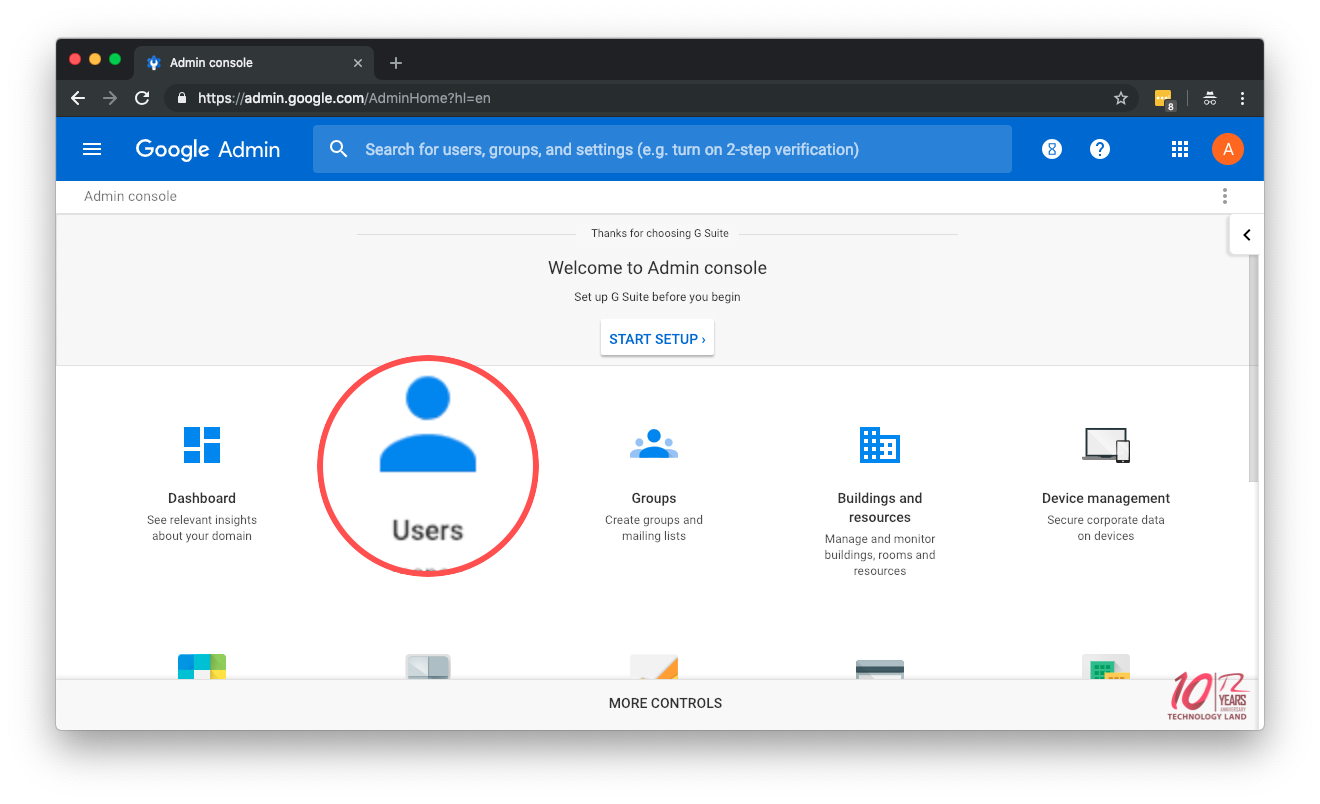This screenshot has width=1320, height=804.
Task: Close the Admin console tab
Action: (x=358, y=63)
